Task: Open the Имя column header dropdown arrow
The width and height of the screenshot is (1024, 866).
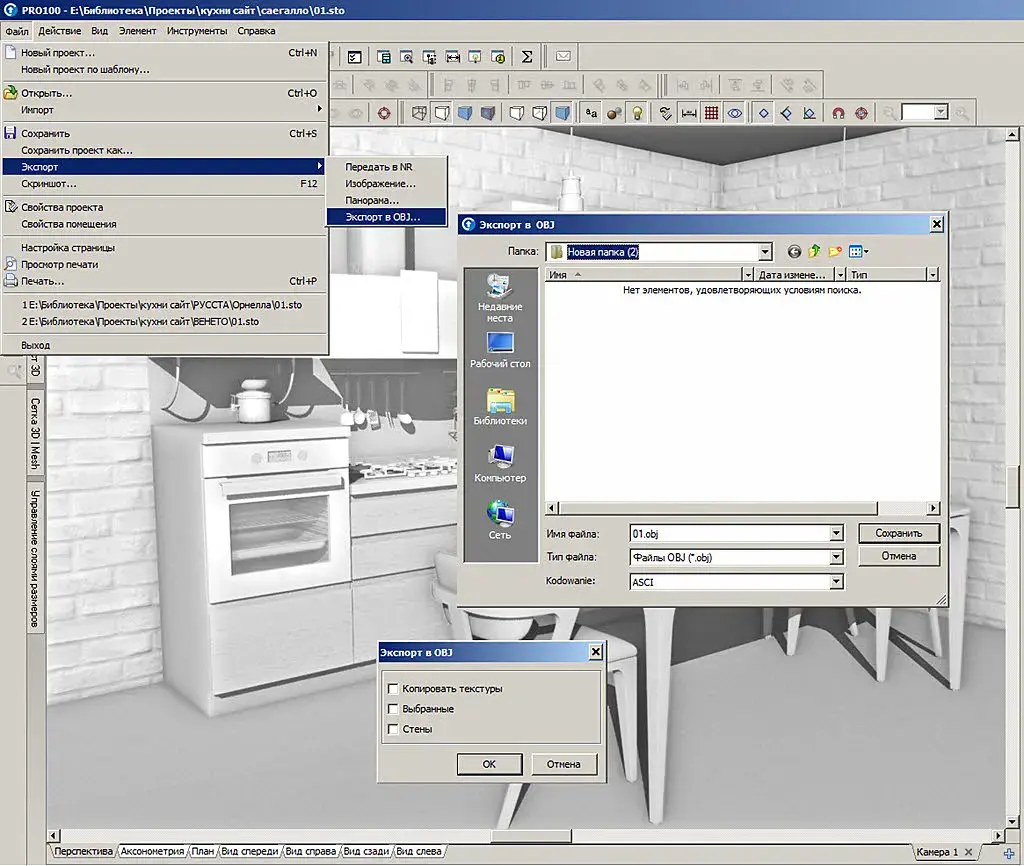Action: coord(748,275)
